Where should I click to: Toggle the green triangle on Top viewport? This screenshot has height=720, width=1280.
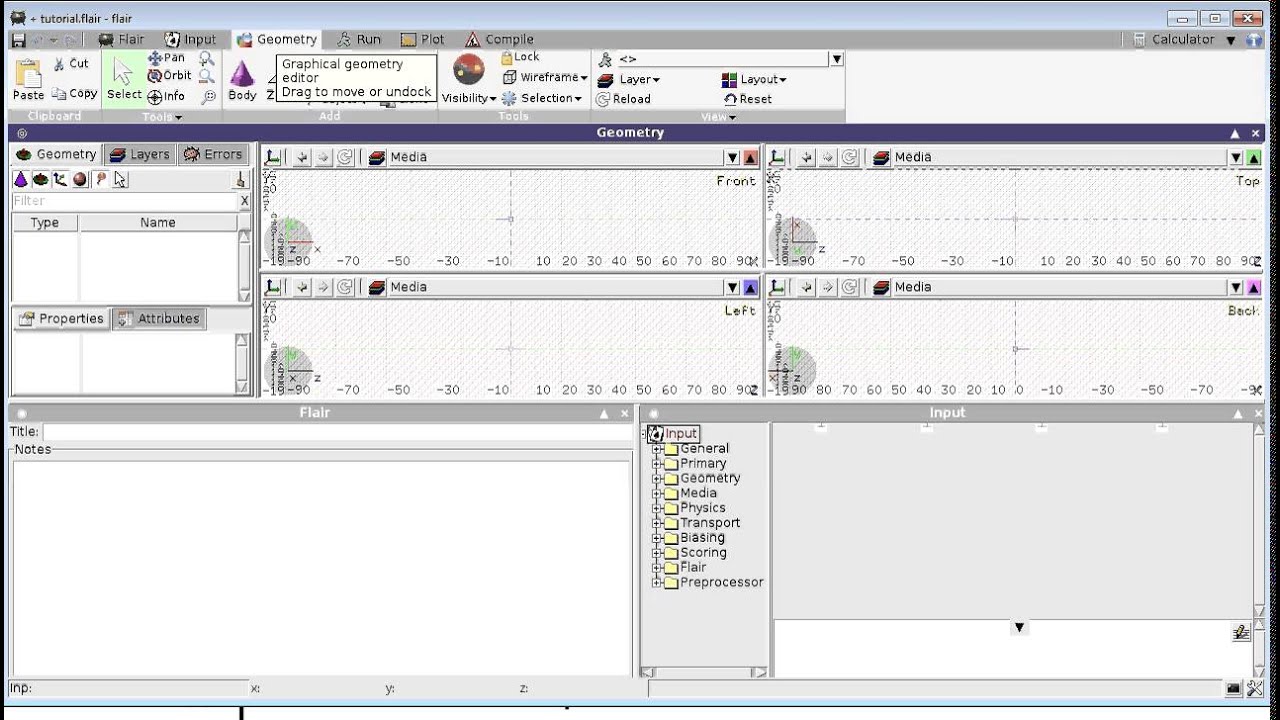click(1254, 157)
